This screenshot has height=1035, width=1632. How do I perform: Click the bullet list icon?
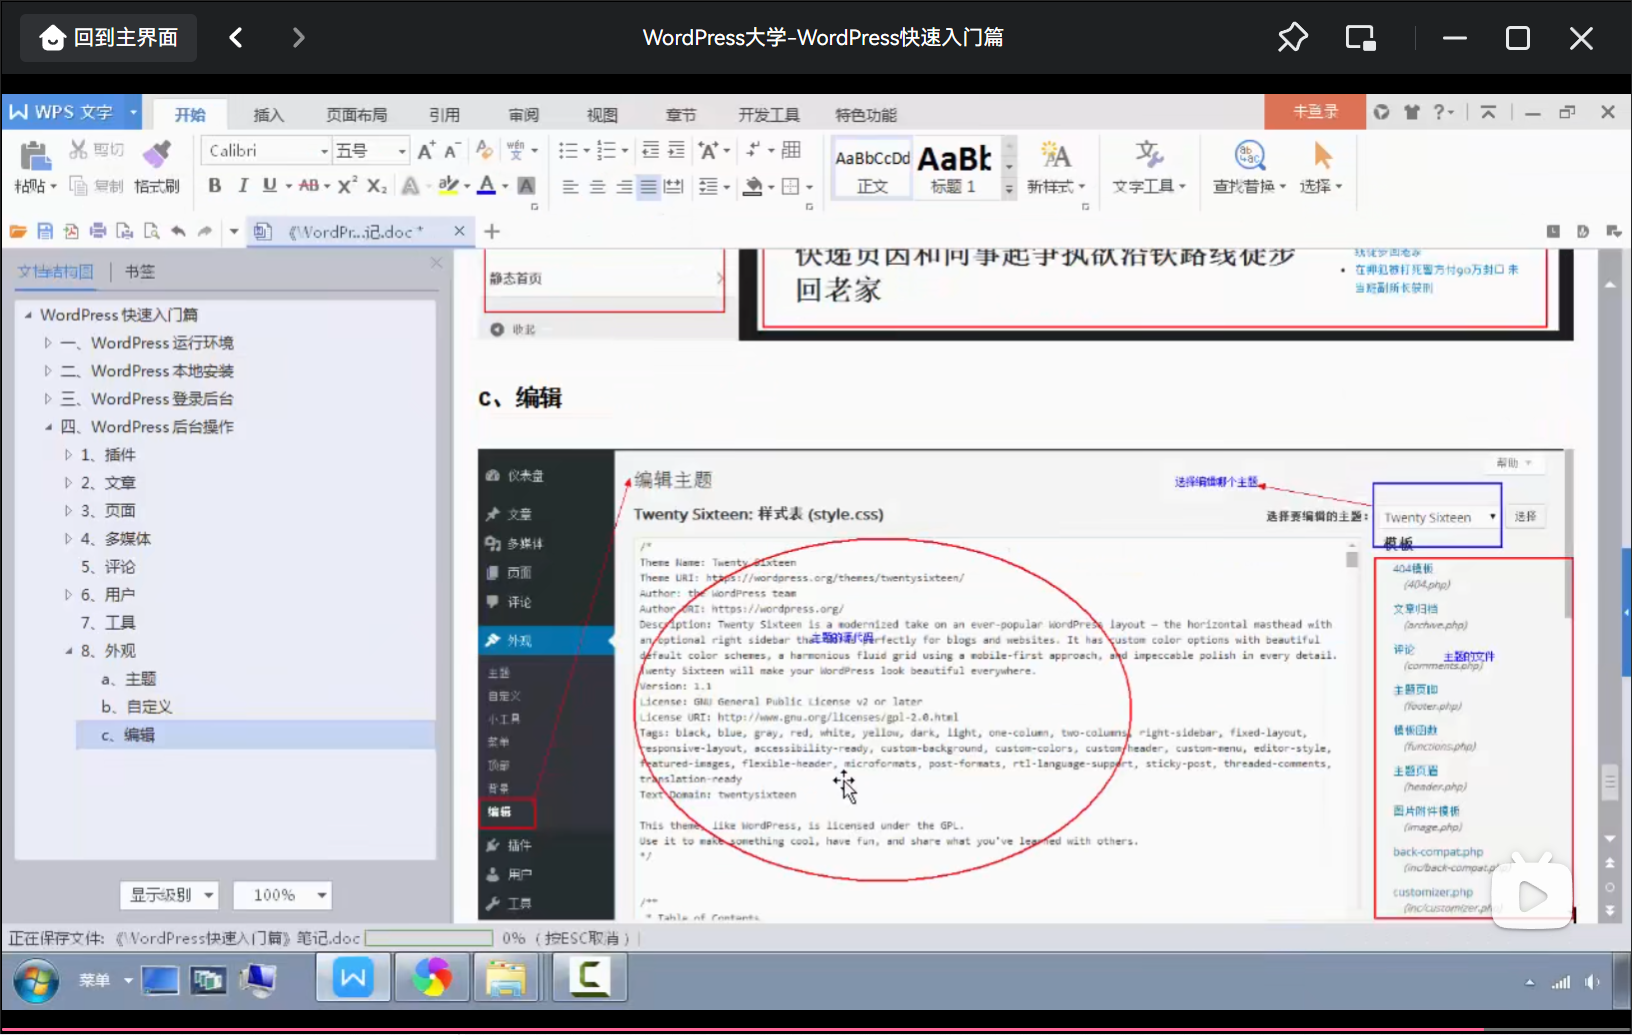click(x=568, y=150)
